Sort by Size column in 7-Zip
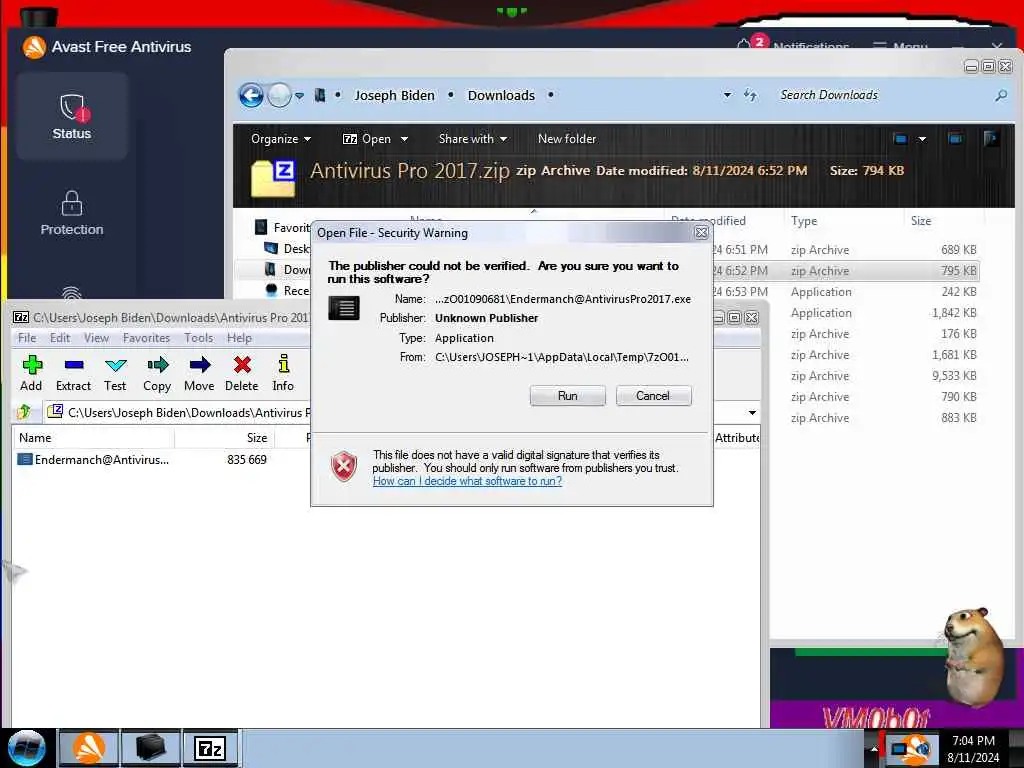Image resolution: width=1024 pixels, height=768 pixels. coord(225,438)
